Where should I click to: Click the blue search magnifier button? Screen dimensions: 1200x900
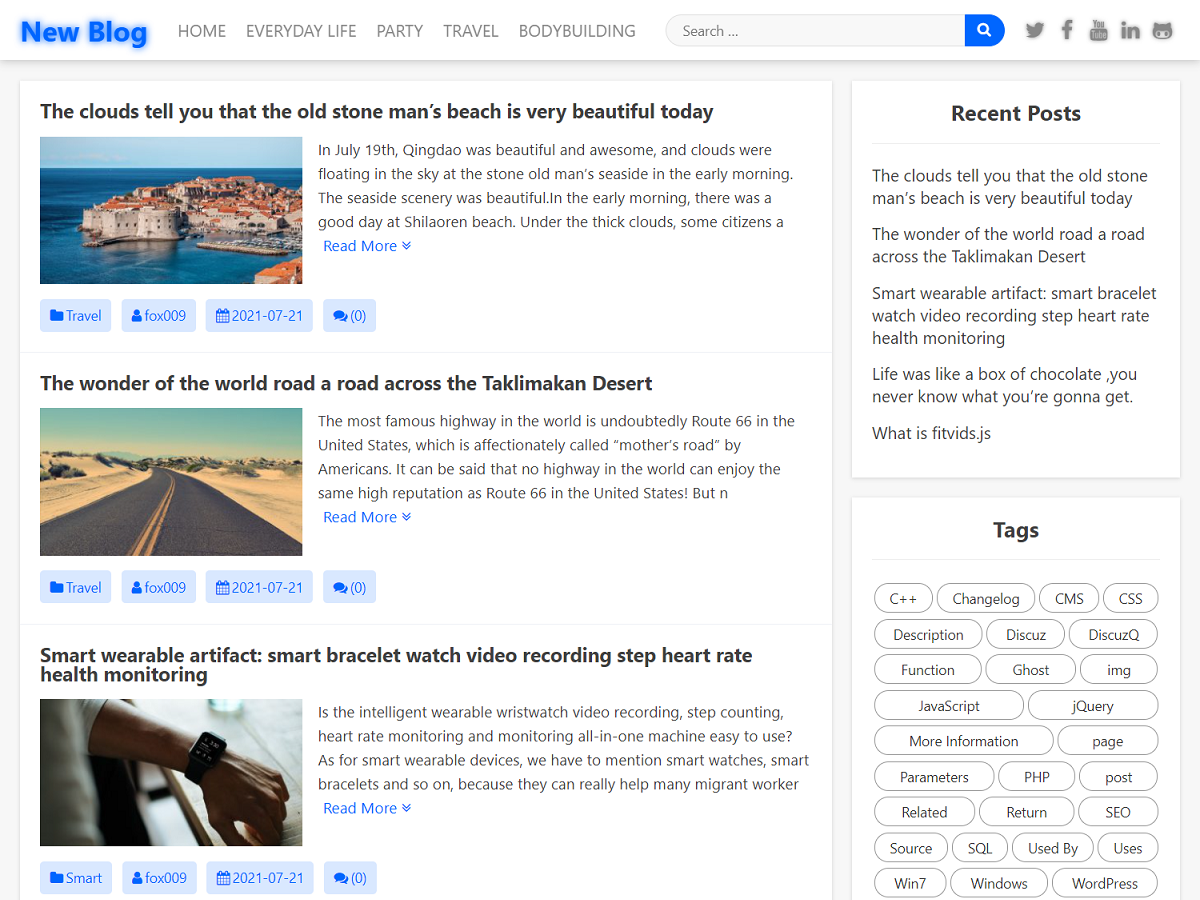(x=984, y=31)
